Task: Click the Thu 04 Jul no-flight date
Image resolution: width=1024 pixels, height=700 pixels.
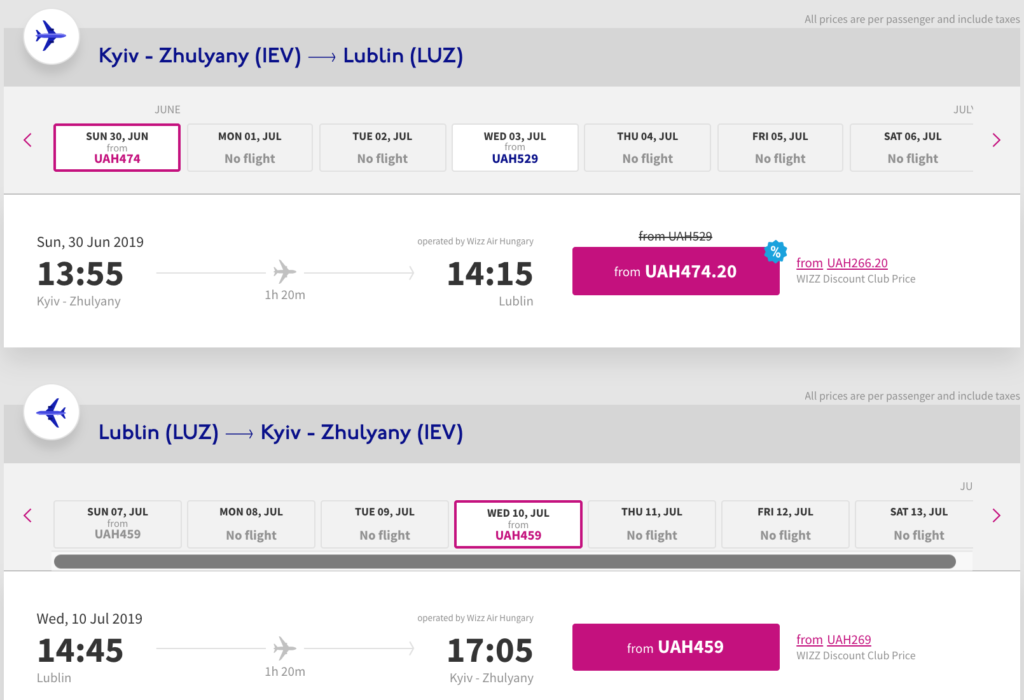Action: pyautogui.click(x=647, y=148)
